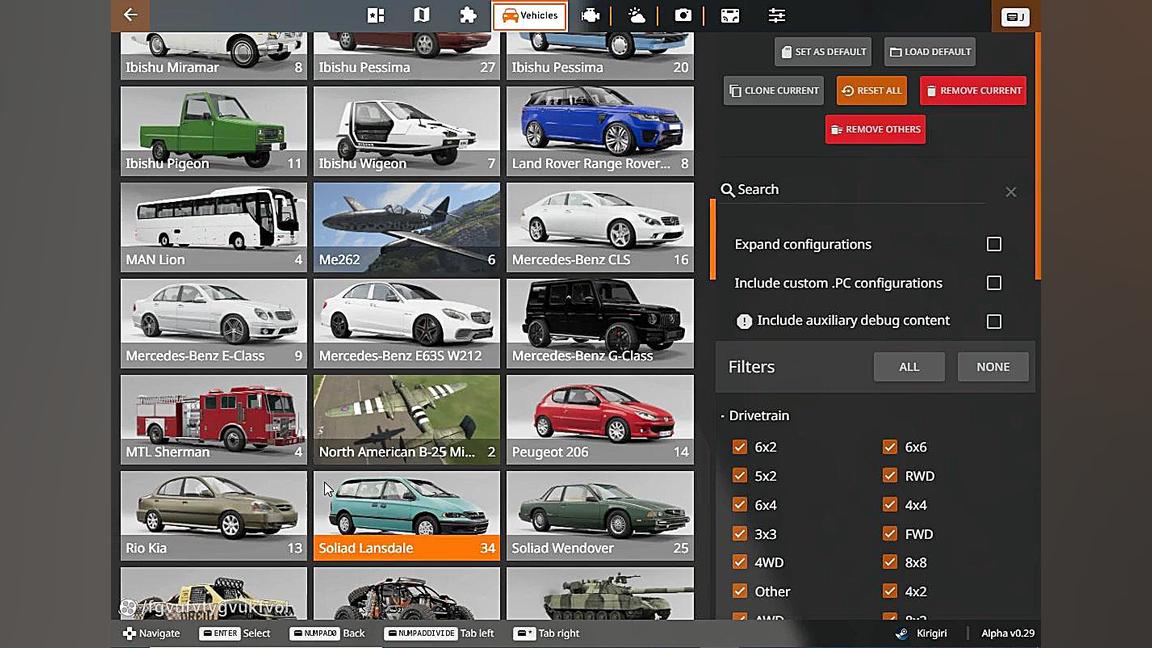Click the debug content warning icon
Screen dimensions: 1152x648
[744, 321]
